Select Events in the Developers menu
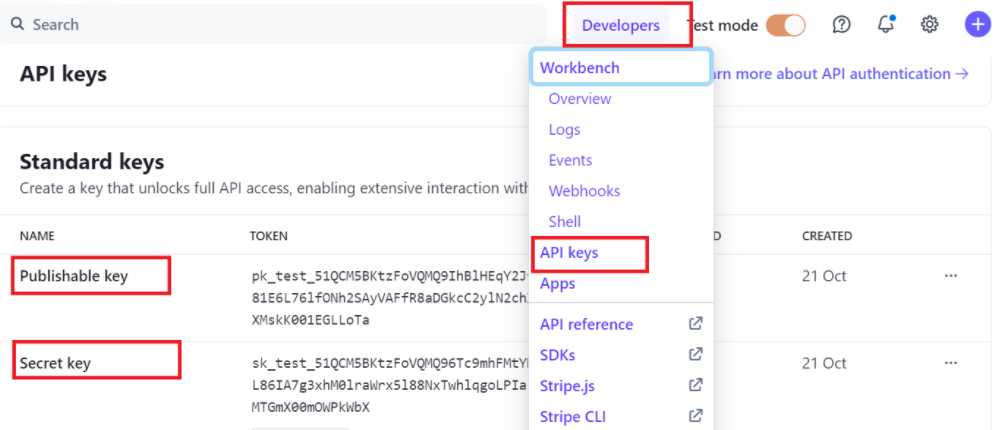The height and width of the screenshot is (430, 997). (570, 160)
